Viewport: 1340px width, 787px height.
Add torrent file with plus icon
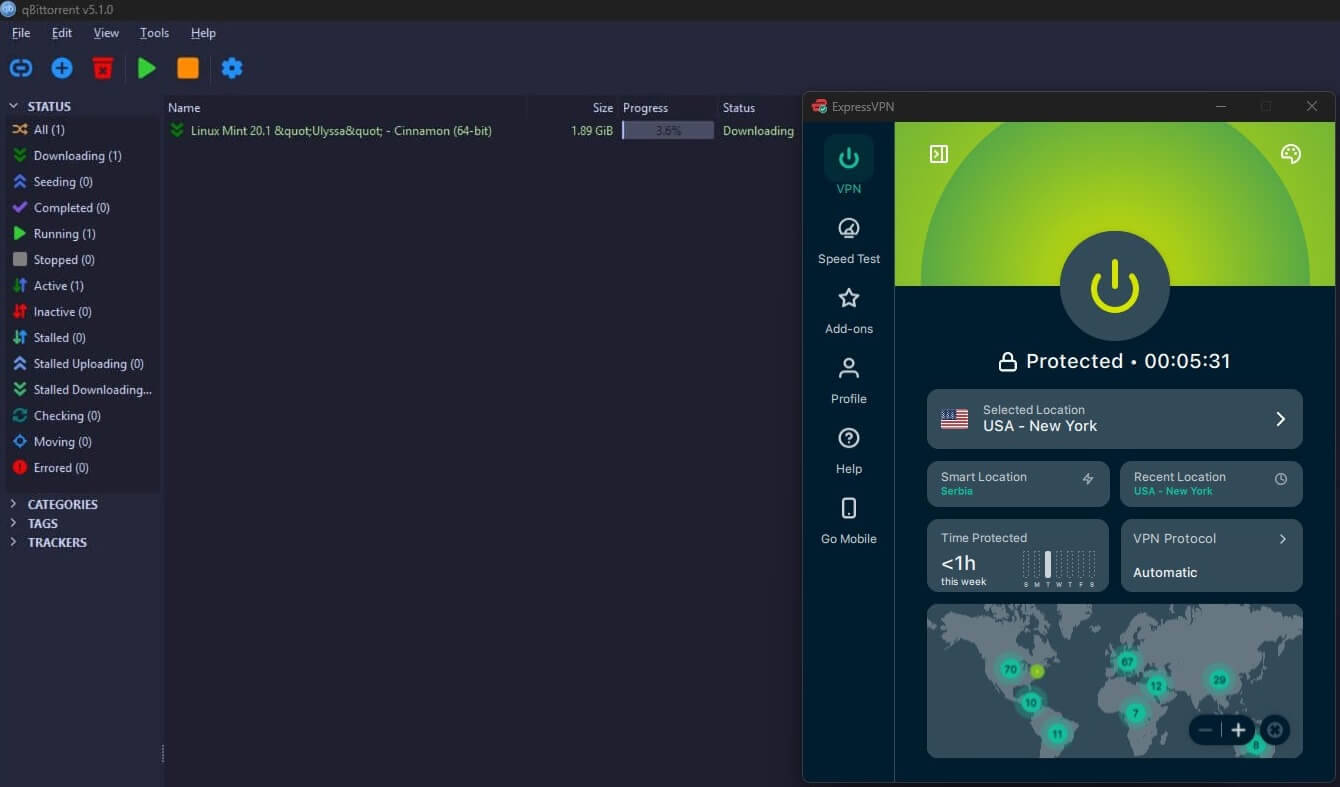62,68
